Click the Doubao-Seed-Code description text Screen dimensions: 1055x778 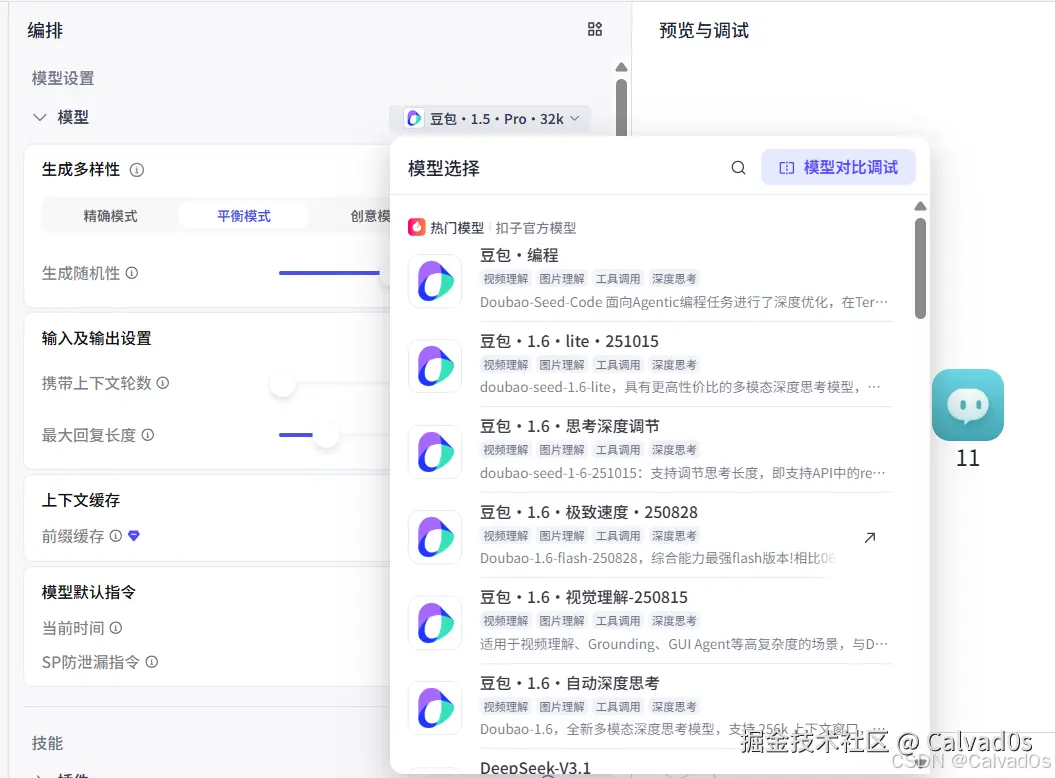click(684, 302)
